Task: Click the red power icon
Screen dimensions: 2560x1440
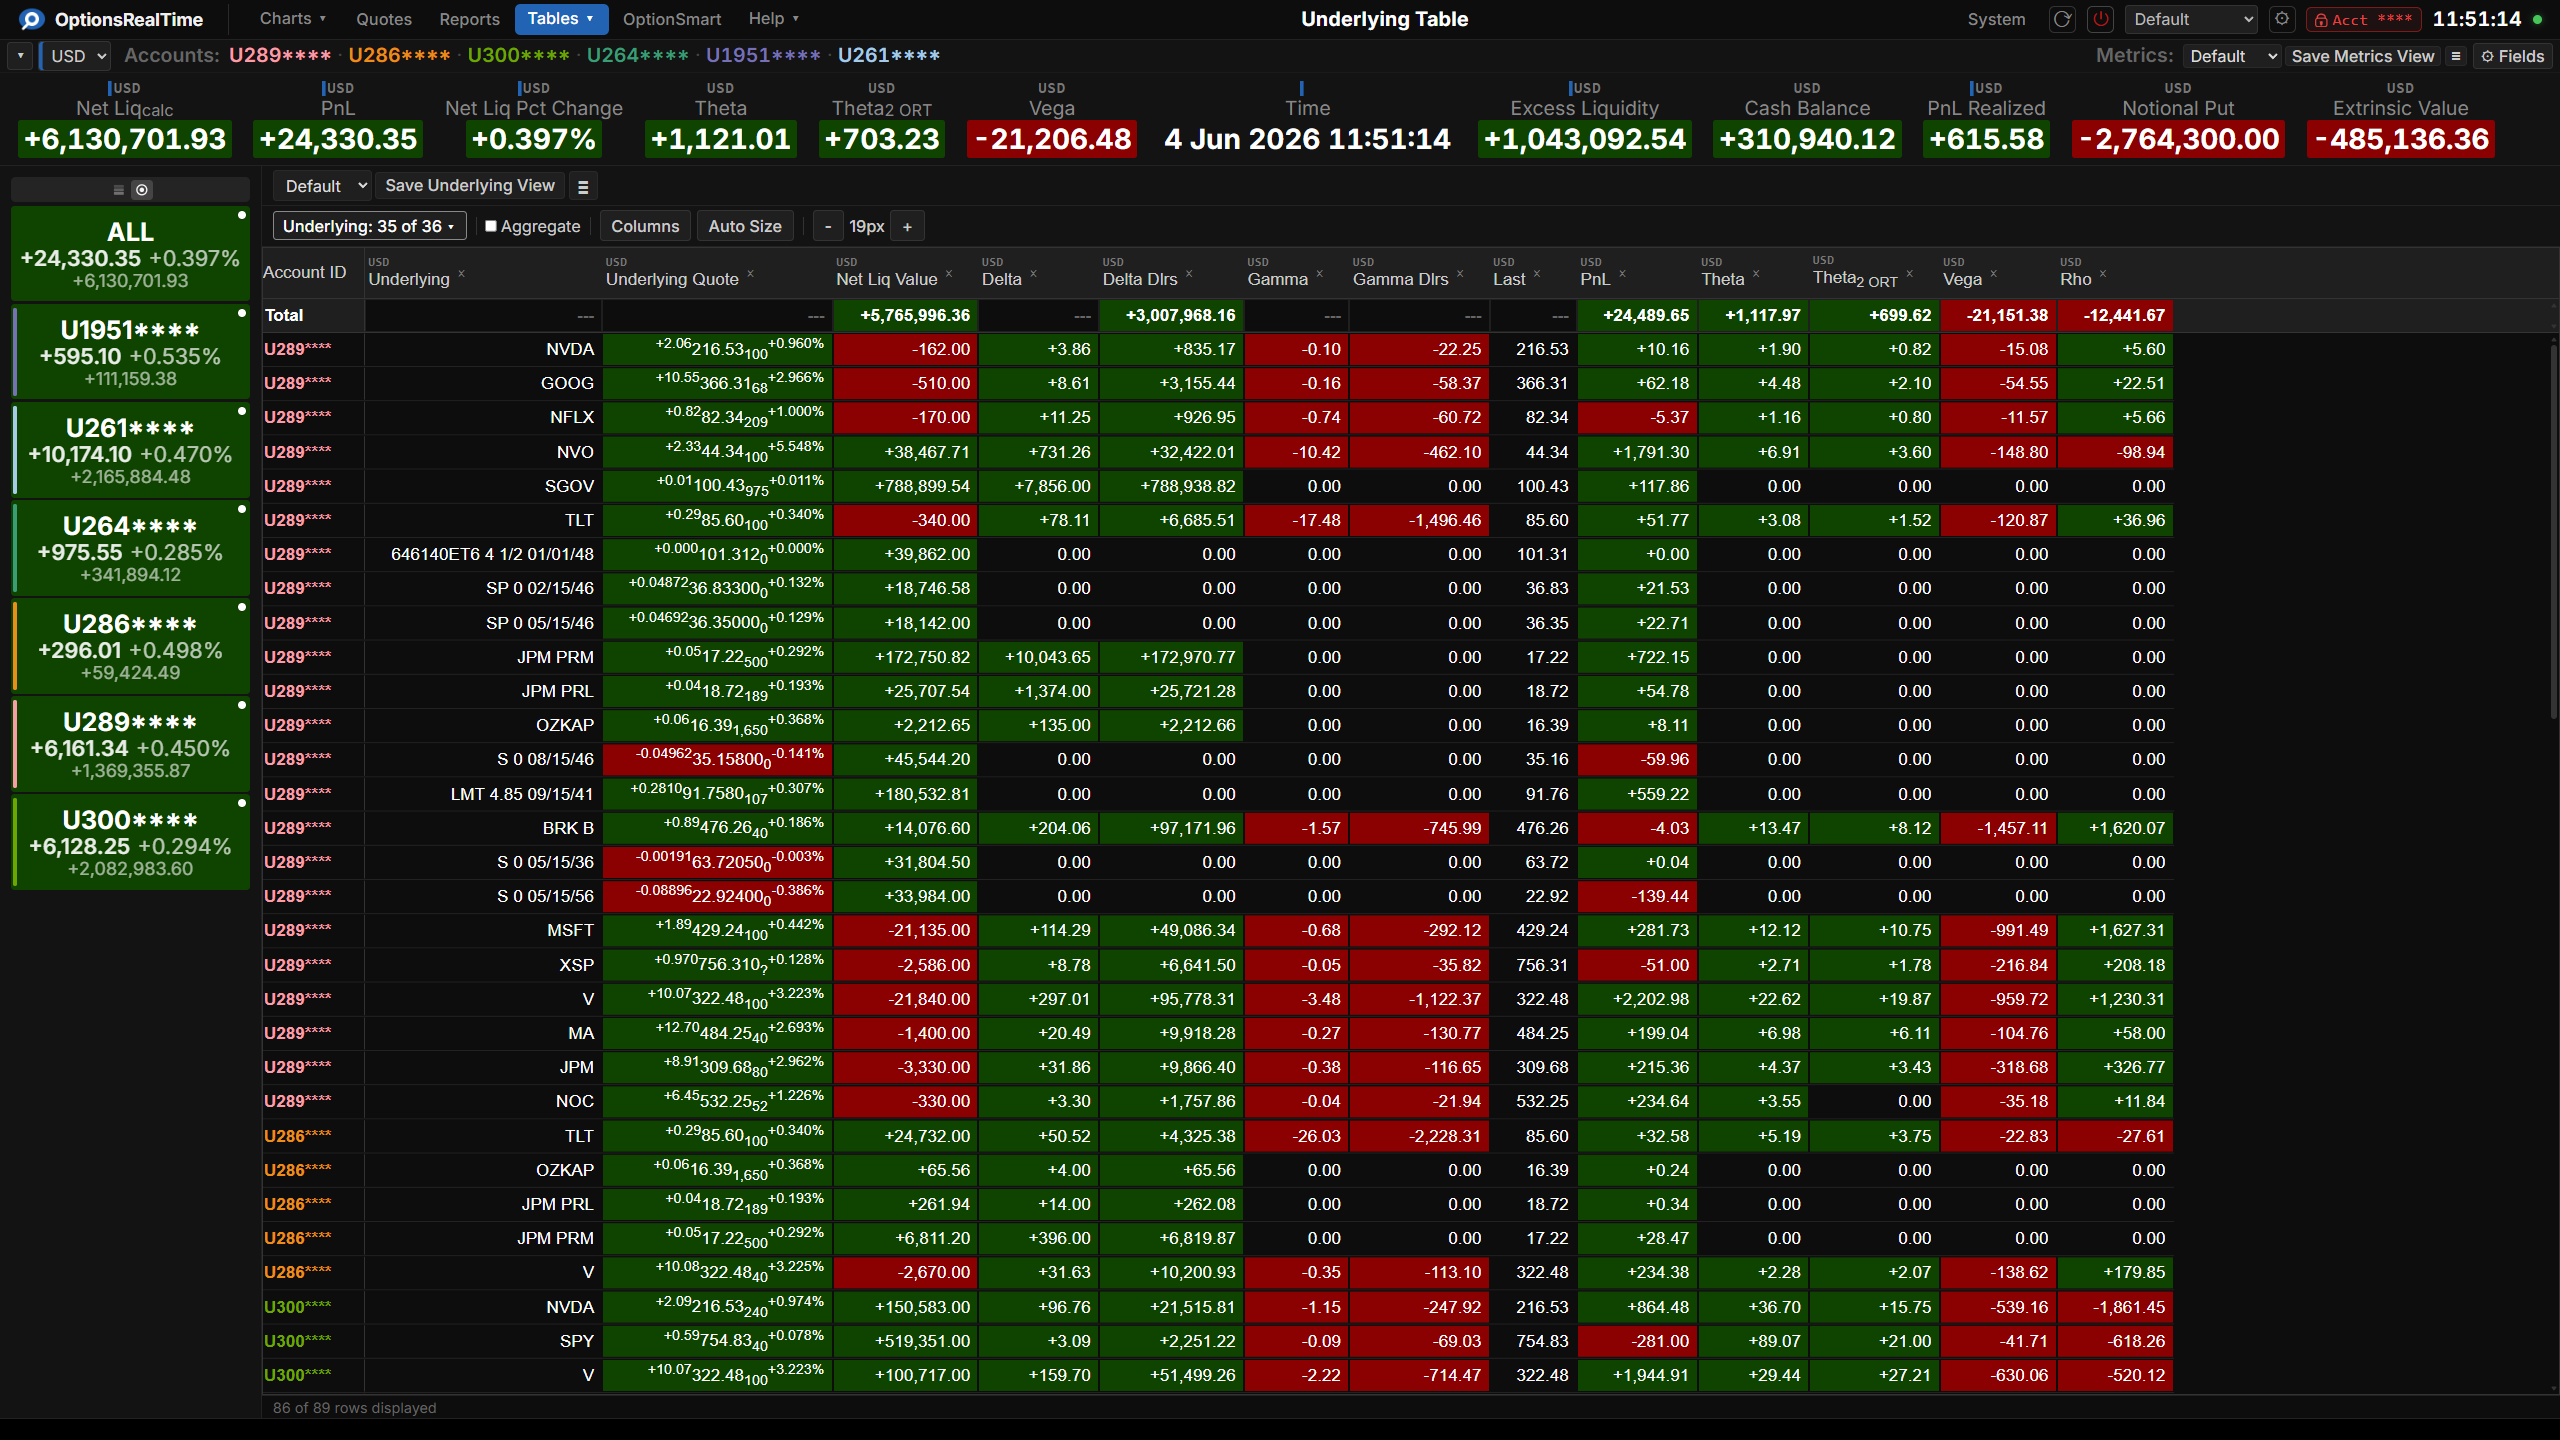Action: click(x=2101, y=19)
